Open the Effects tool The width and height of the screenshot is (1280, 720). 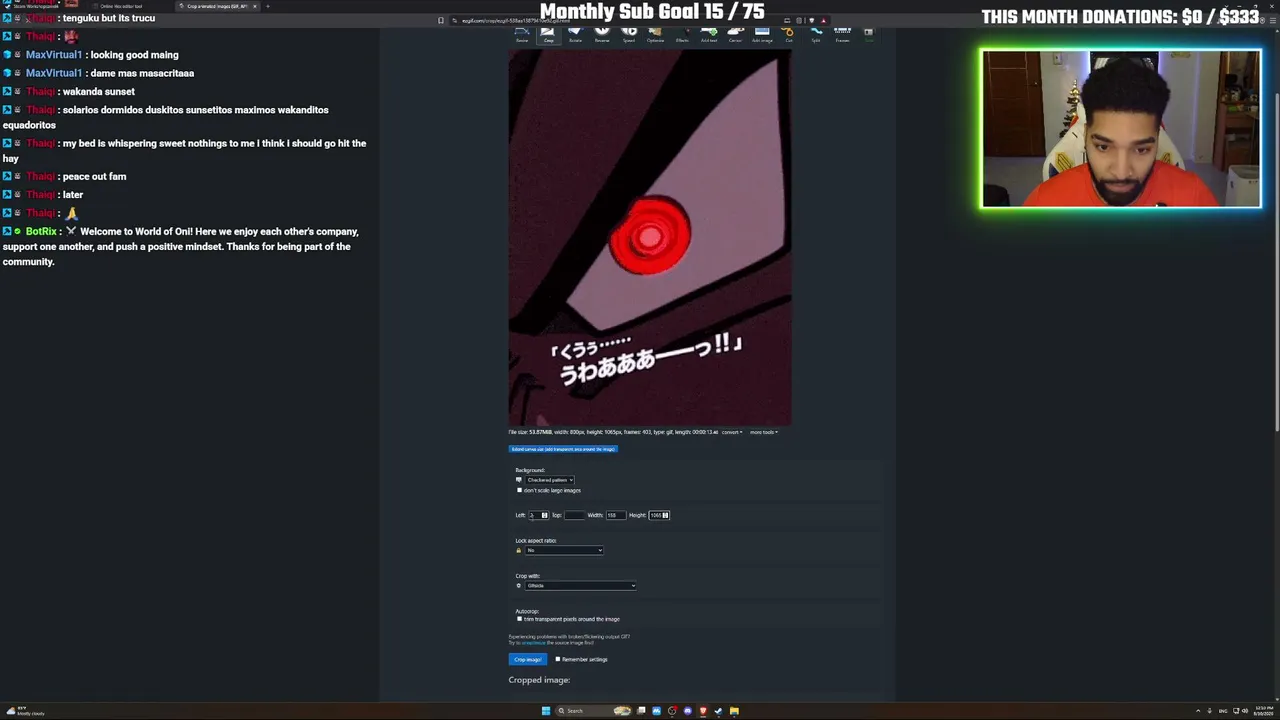(x=682, y=35)
